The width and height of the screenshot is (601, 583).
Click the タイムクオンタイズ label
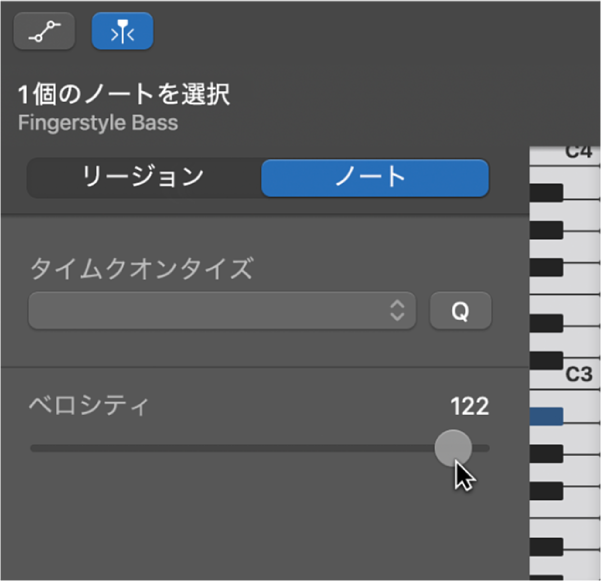tap(142, 268)
